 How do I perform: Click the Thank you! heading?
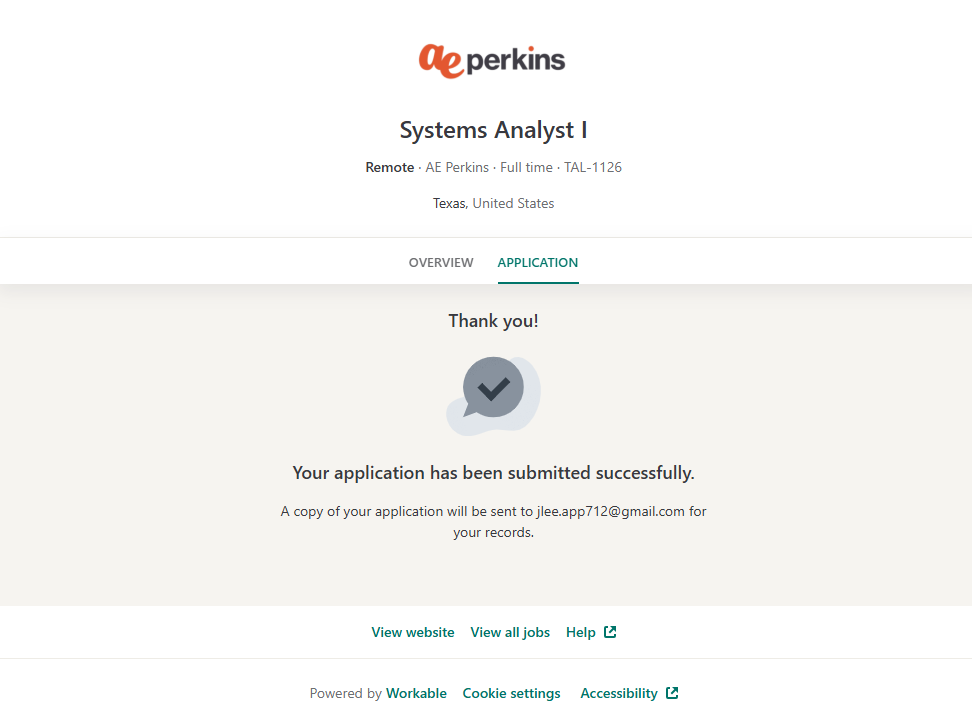pyautogui.click(x=493, y=321)
